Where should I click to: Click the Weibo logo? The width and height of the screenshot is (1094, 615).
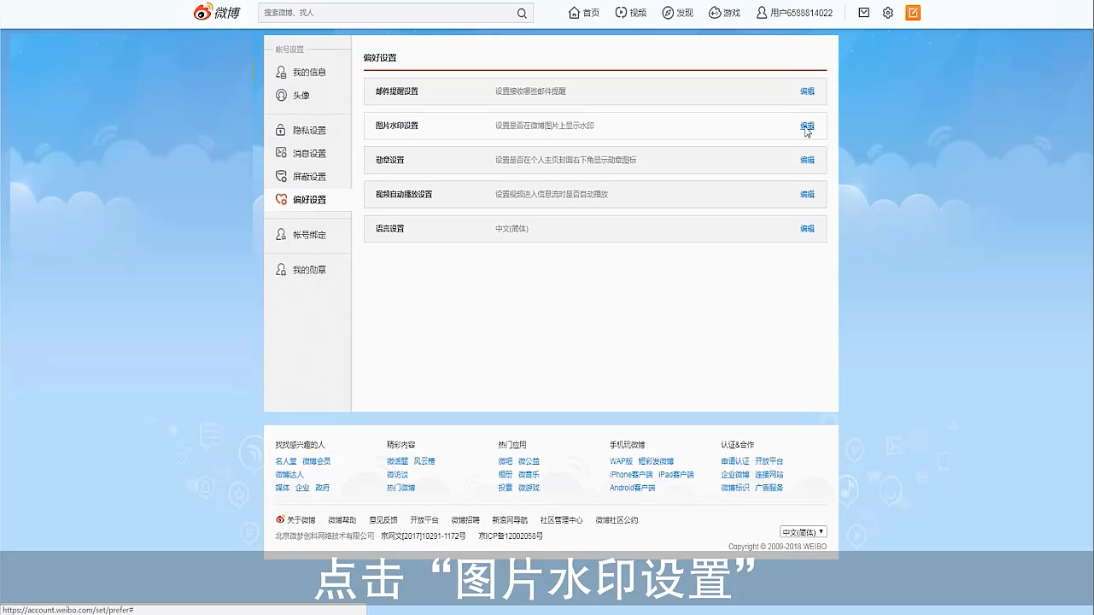click(x=217, y=13)
